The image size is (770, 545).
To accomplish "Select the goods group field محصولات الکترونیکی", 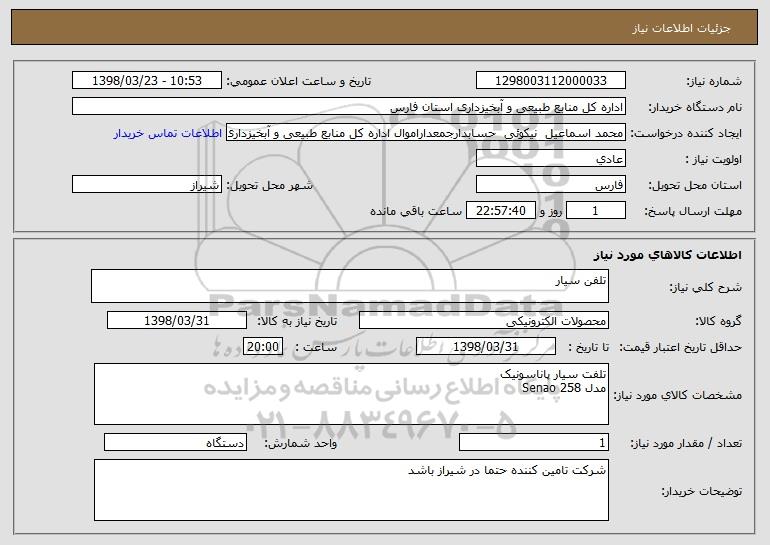I will (x=484, y=321).
